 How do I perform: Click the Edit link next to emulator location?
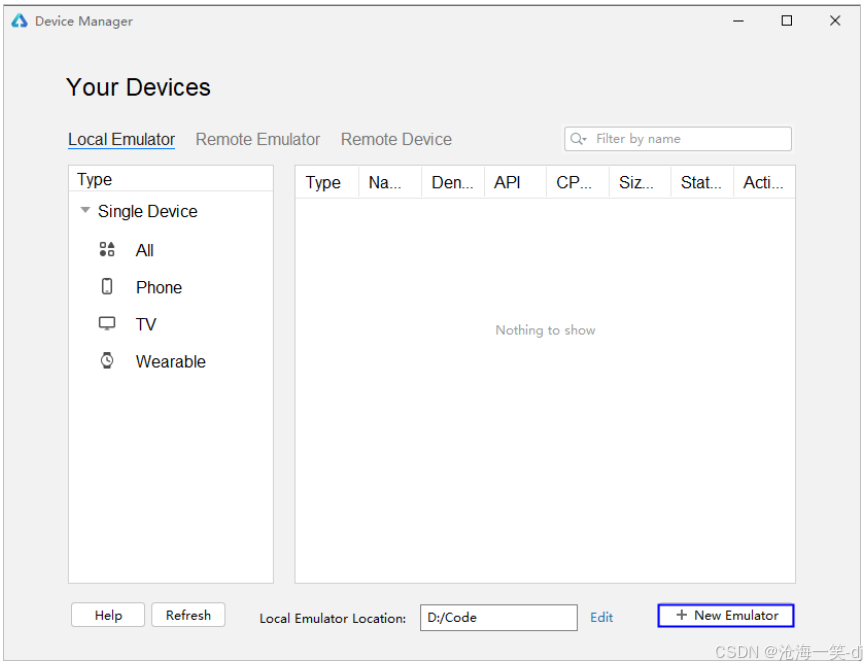pyautogui.click(x=601, y=617)
